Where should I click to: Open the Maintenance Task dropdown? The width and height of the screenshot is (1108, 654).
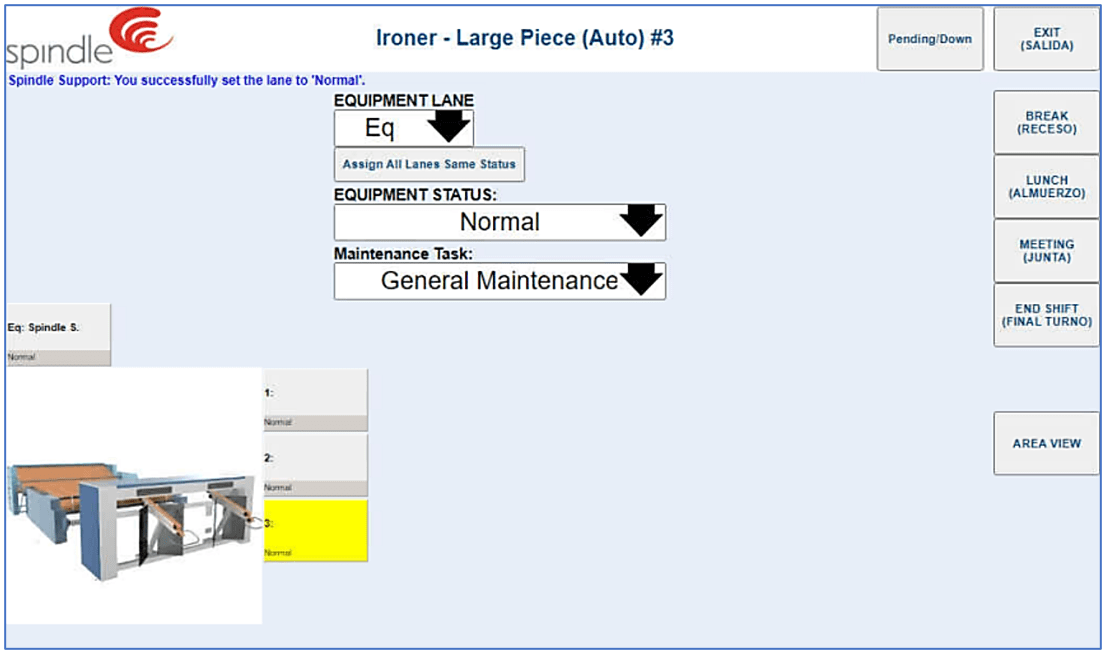643,281
